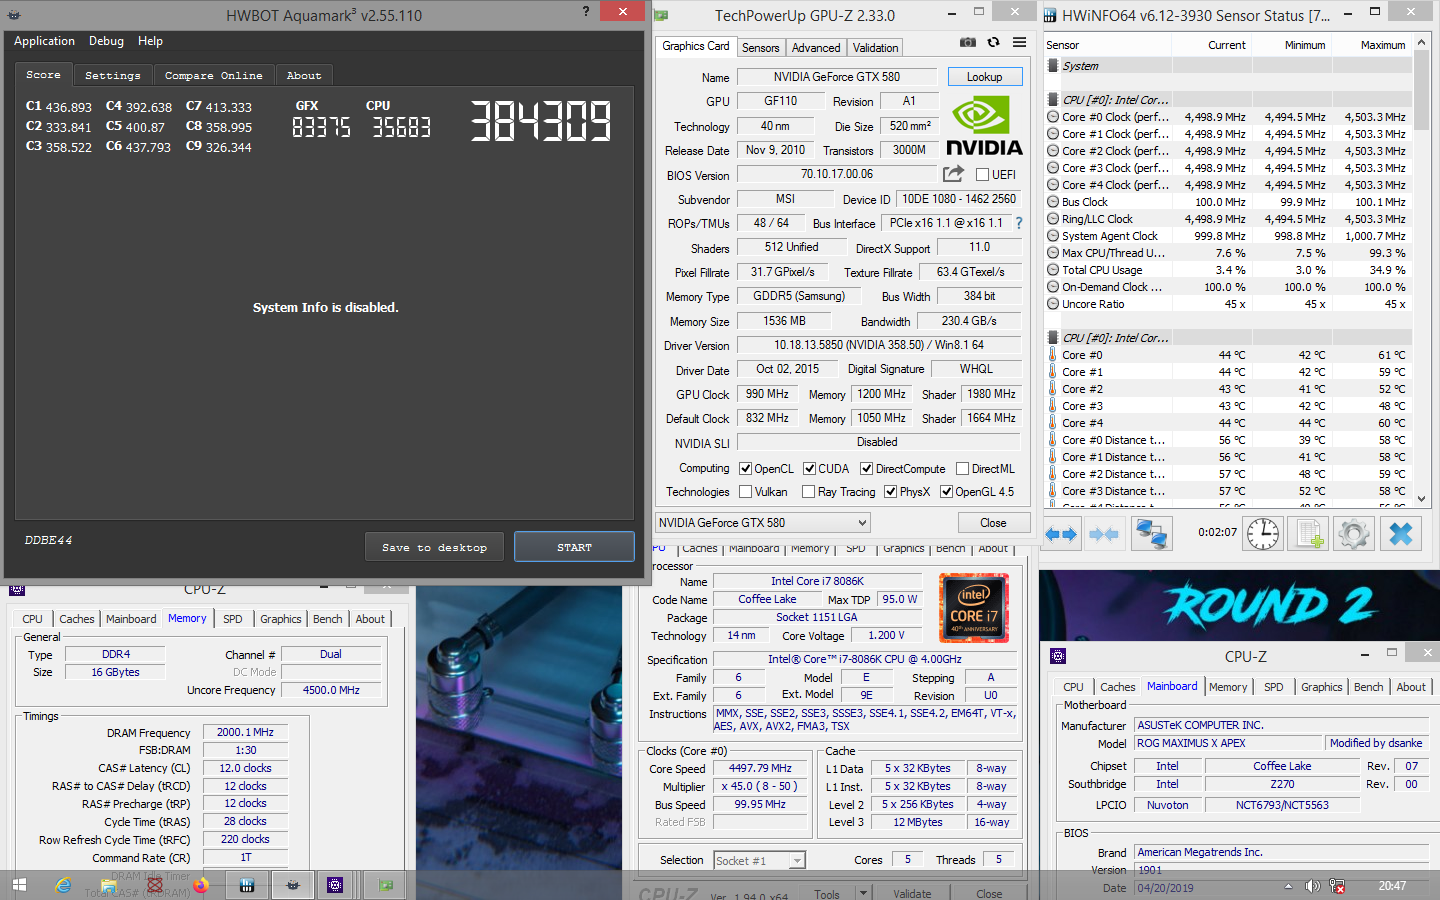Launch Internet Explorer from the taskbar
This screenshot has height=900, width=1440.
coord(63,885)
